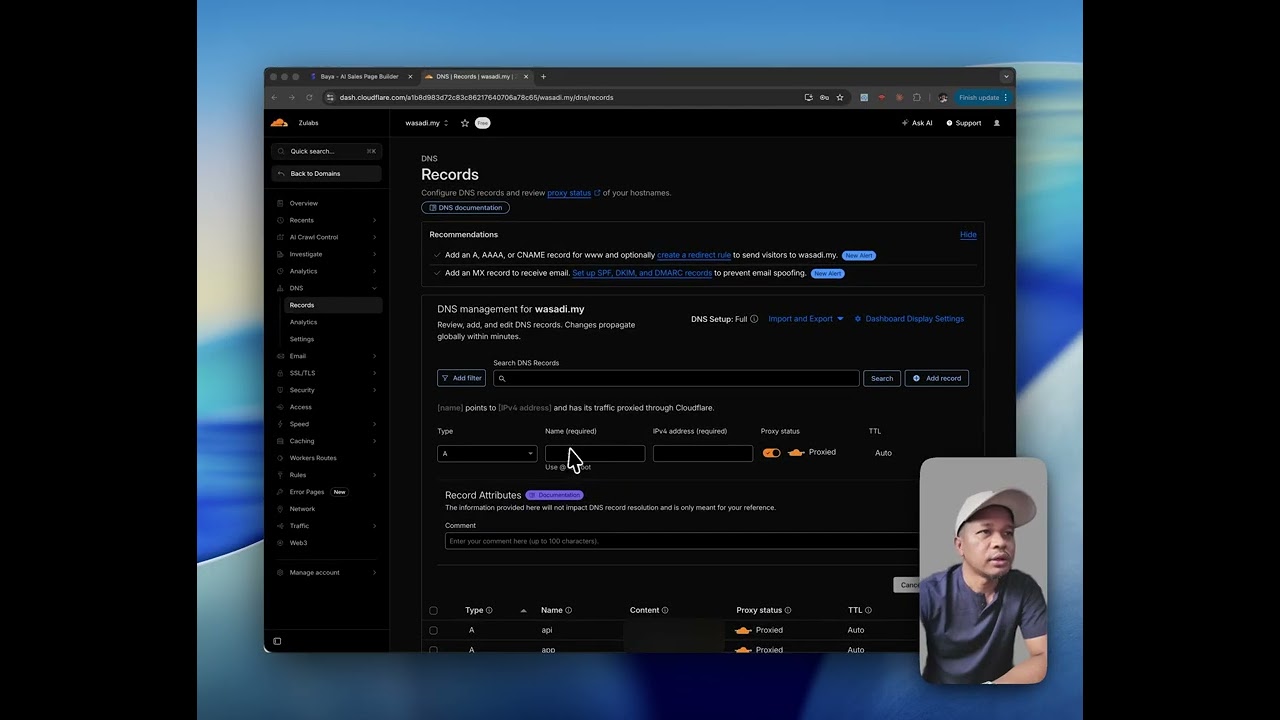
Task: Open the proxy status link
Action: [x=569, y=193]
